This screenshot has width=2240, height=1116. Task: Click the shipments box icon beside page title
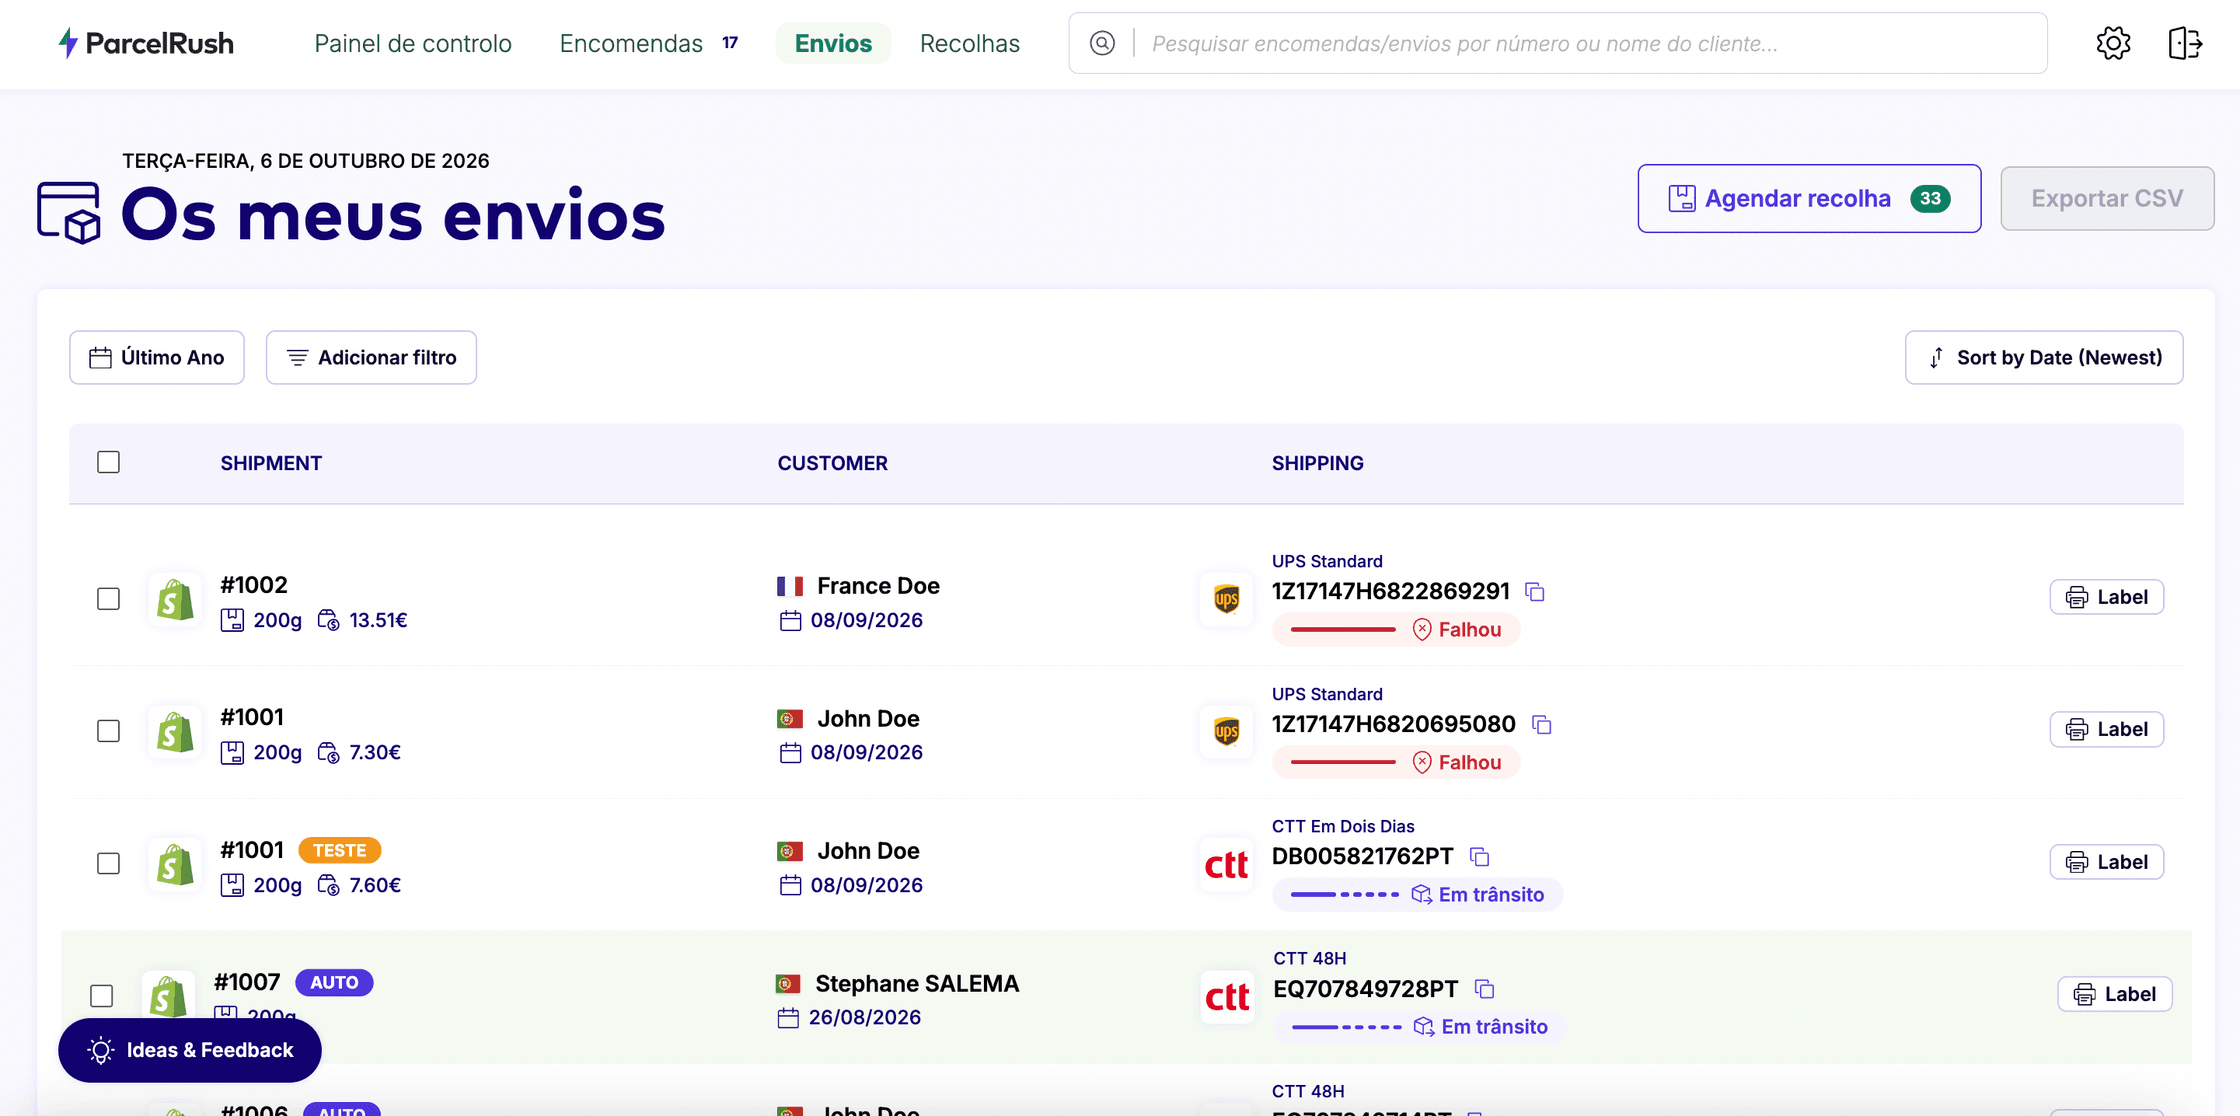pyautogui.click(x=69, y=213)
